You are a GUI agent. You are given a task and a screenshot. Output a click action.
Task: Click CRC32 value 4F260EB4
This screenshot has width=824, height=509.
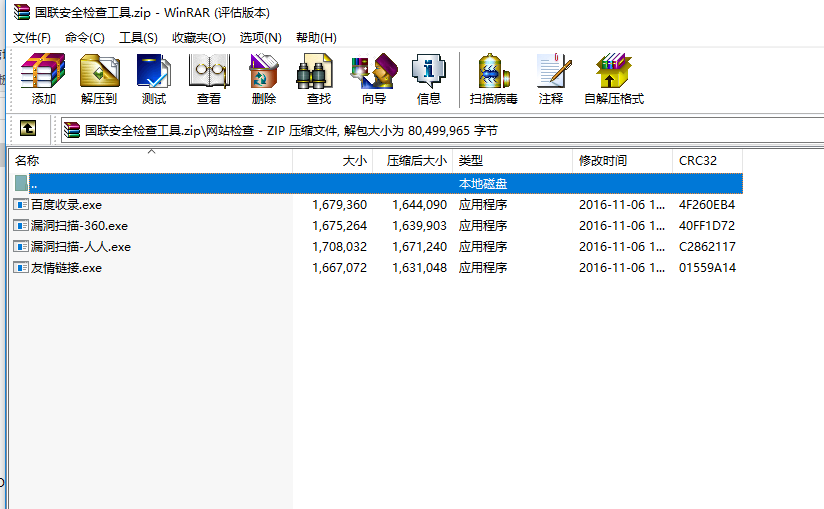(707, 205)
